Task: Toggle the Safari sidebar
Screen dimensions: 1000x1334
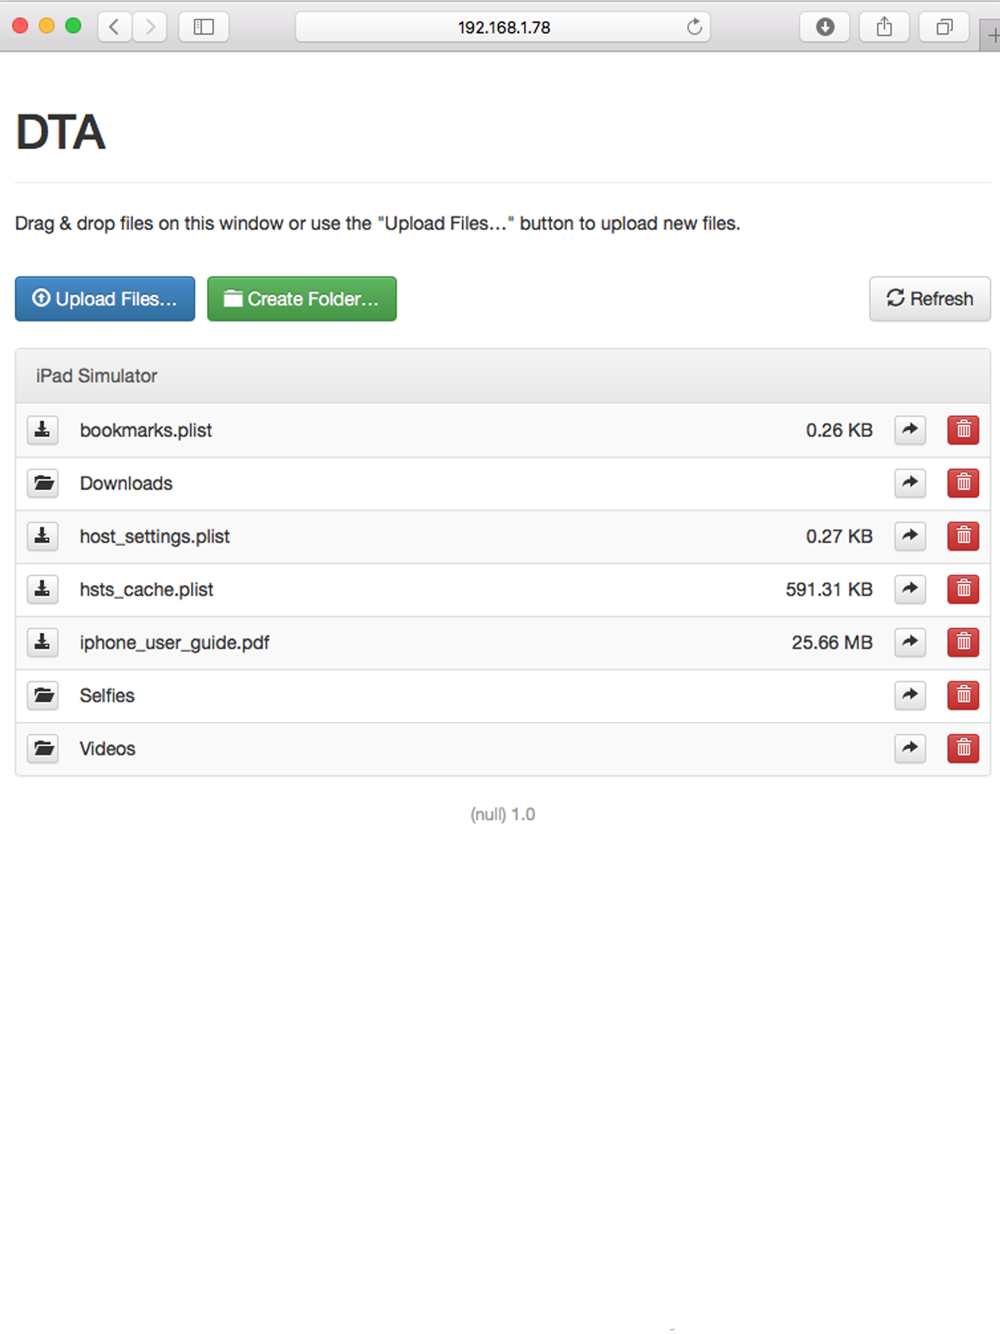Action: coord(204,27)
